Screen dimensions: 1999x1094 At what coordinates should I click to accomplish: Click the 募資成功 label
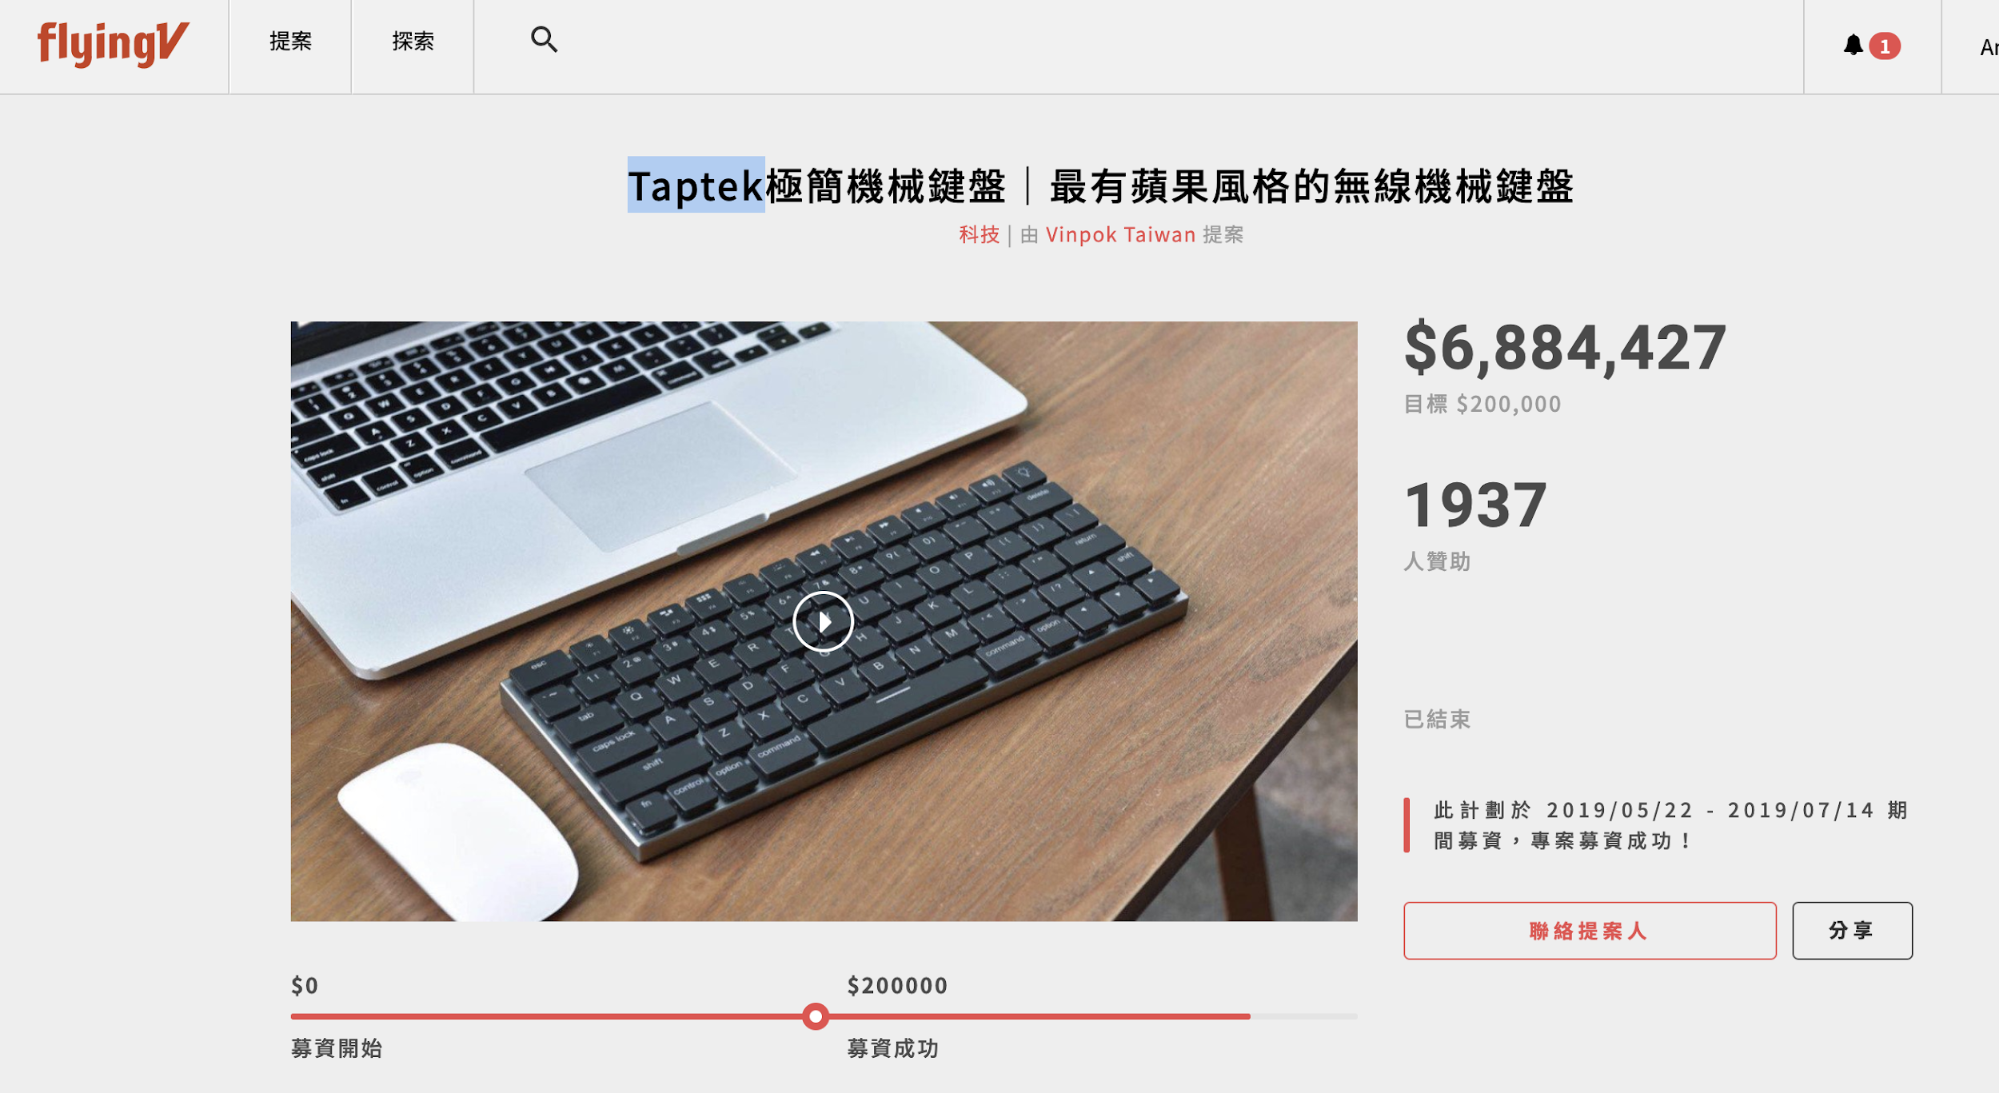(892, 1048)
